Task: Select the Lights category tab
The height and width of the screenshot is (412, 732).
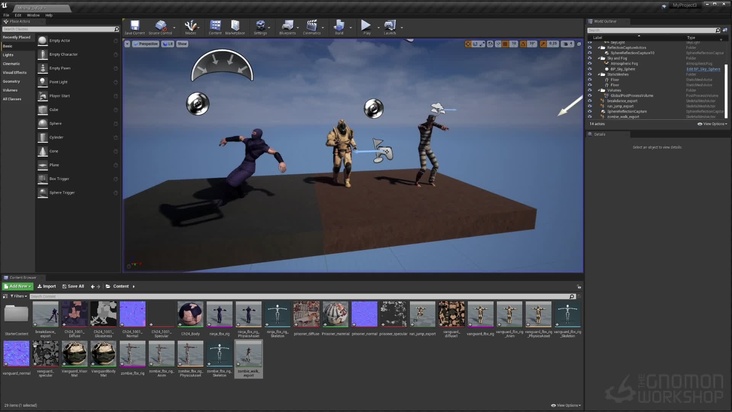Action: (x=8, y=55)
